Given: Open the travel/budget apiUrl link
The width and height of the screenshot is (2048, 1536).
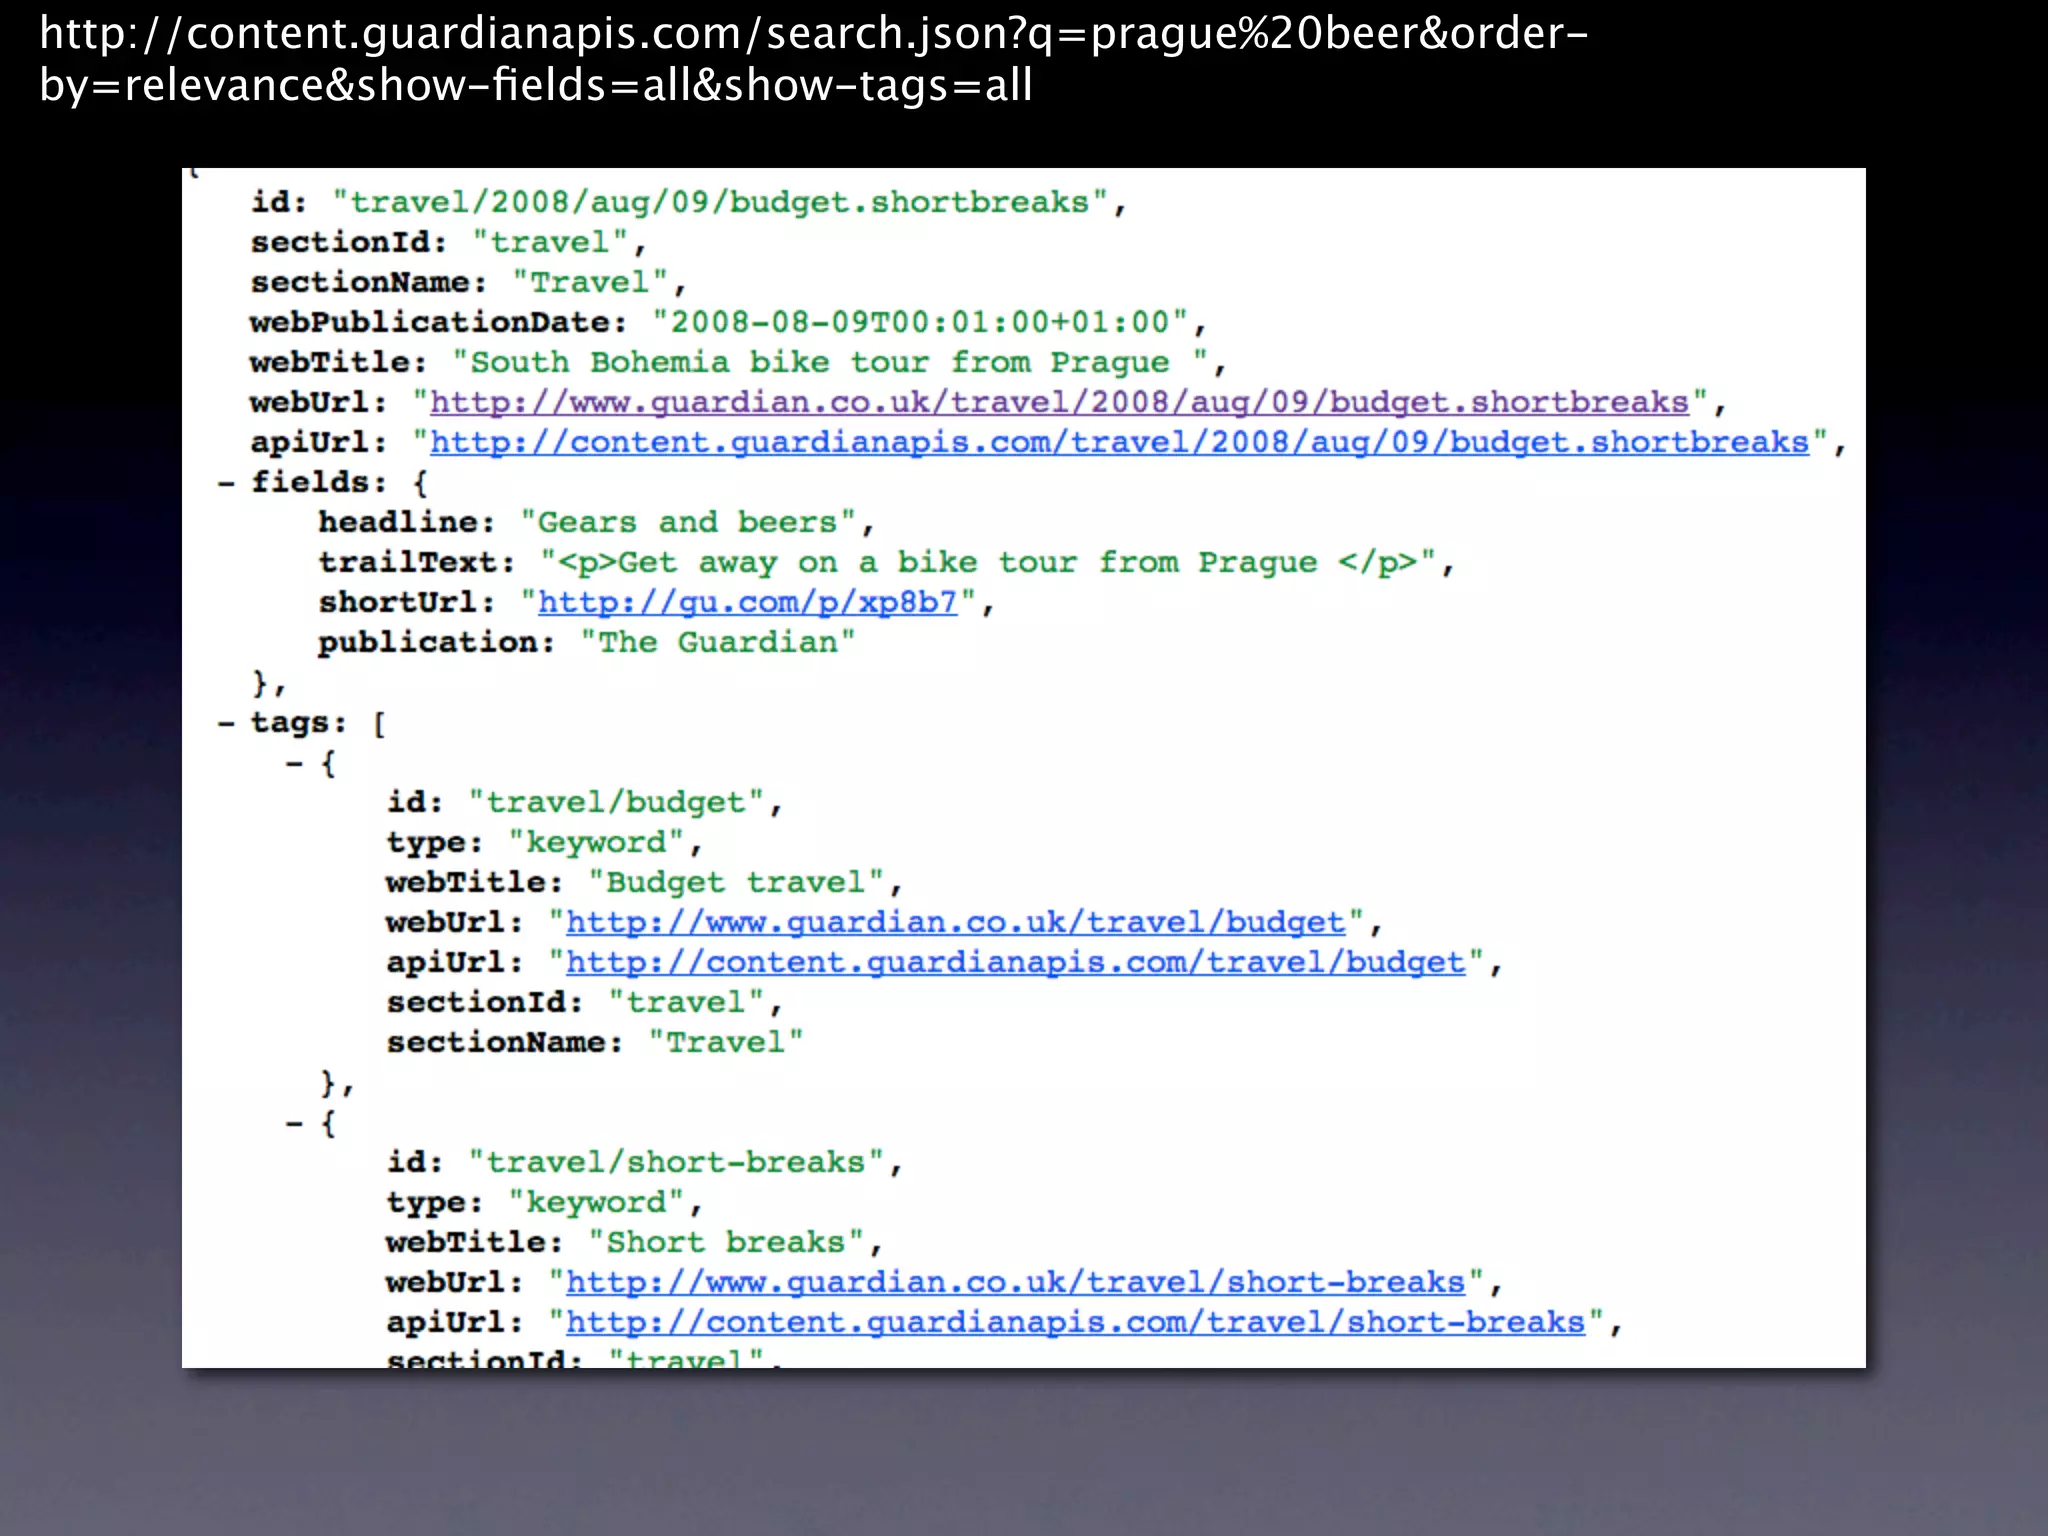Looking at the screenshot, I should click(x=1015, y=963).
